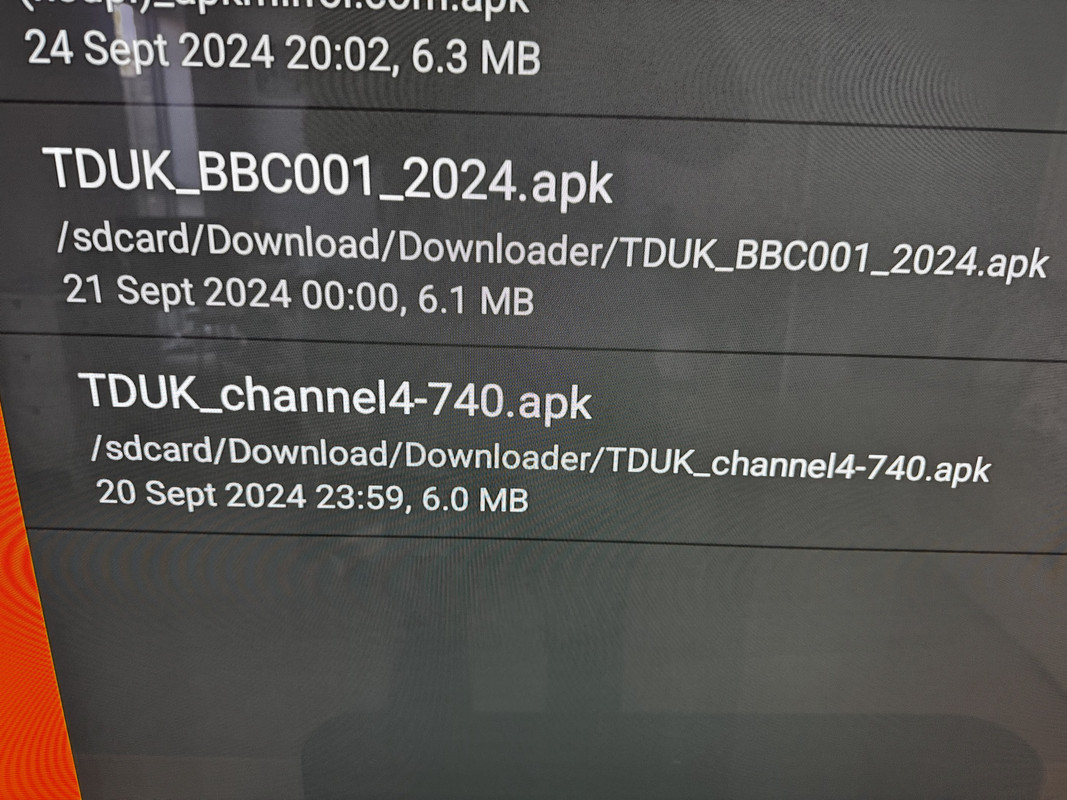Viewport: 1067px width, 800px height.
Task: Select the 6.3 MB file size label
Action: (x=476, y=57)
